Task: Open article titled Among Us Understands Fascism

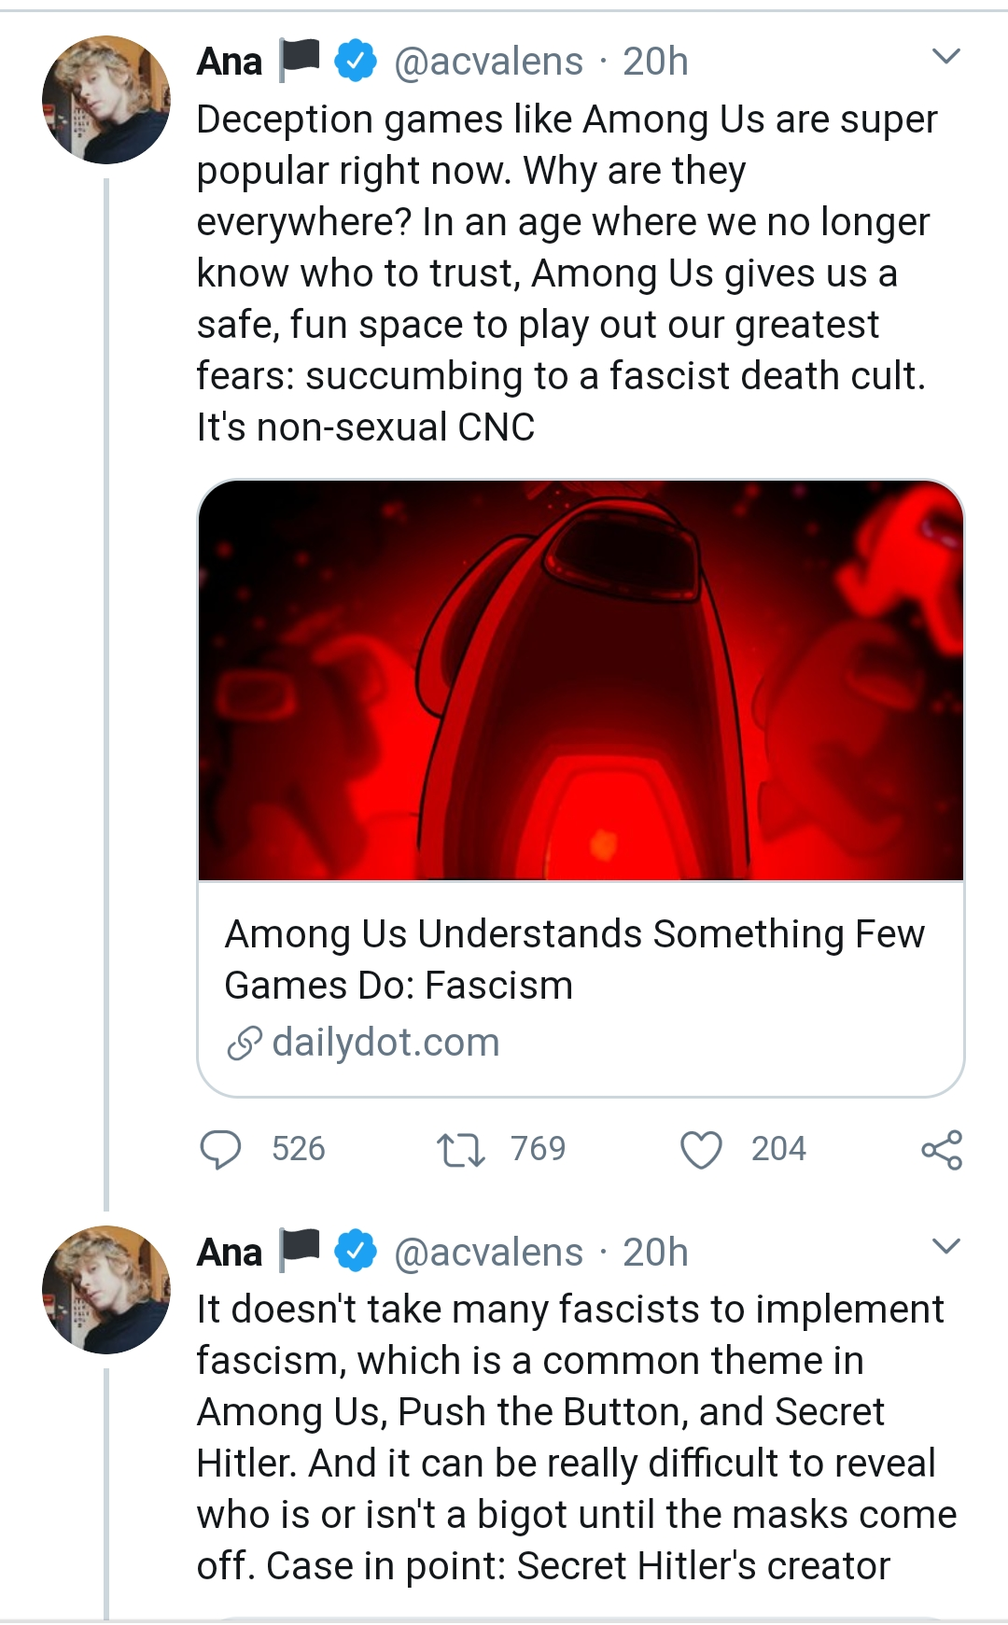Action: tap(574, 959)
